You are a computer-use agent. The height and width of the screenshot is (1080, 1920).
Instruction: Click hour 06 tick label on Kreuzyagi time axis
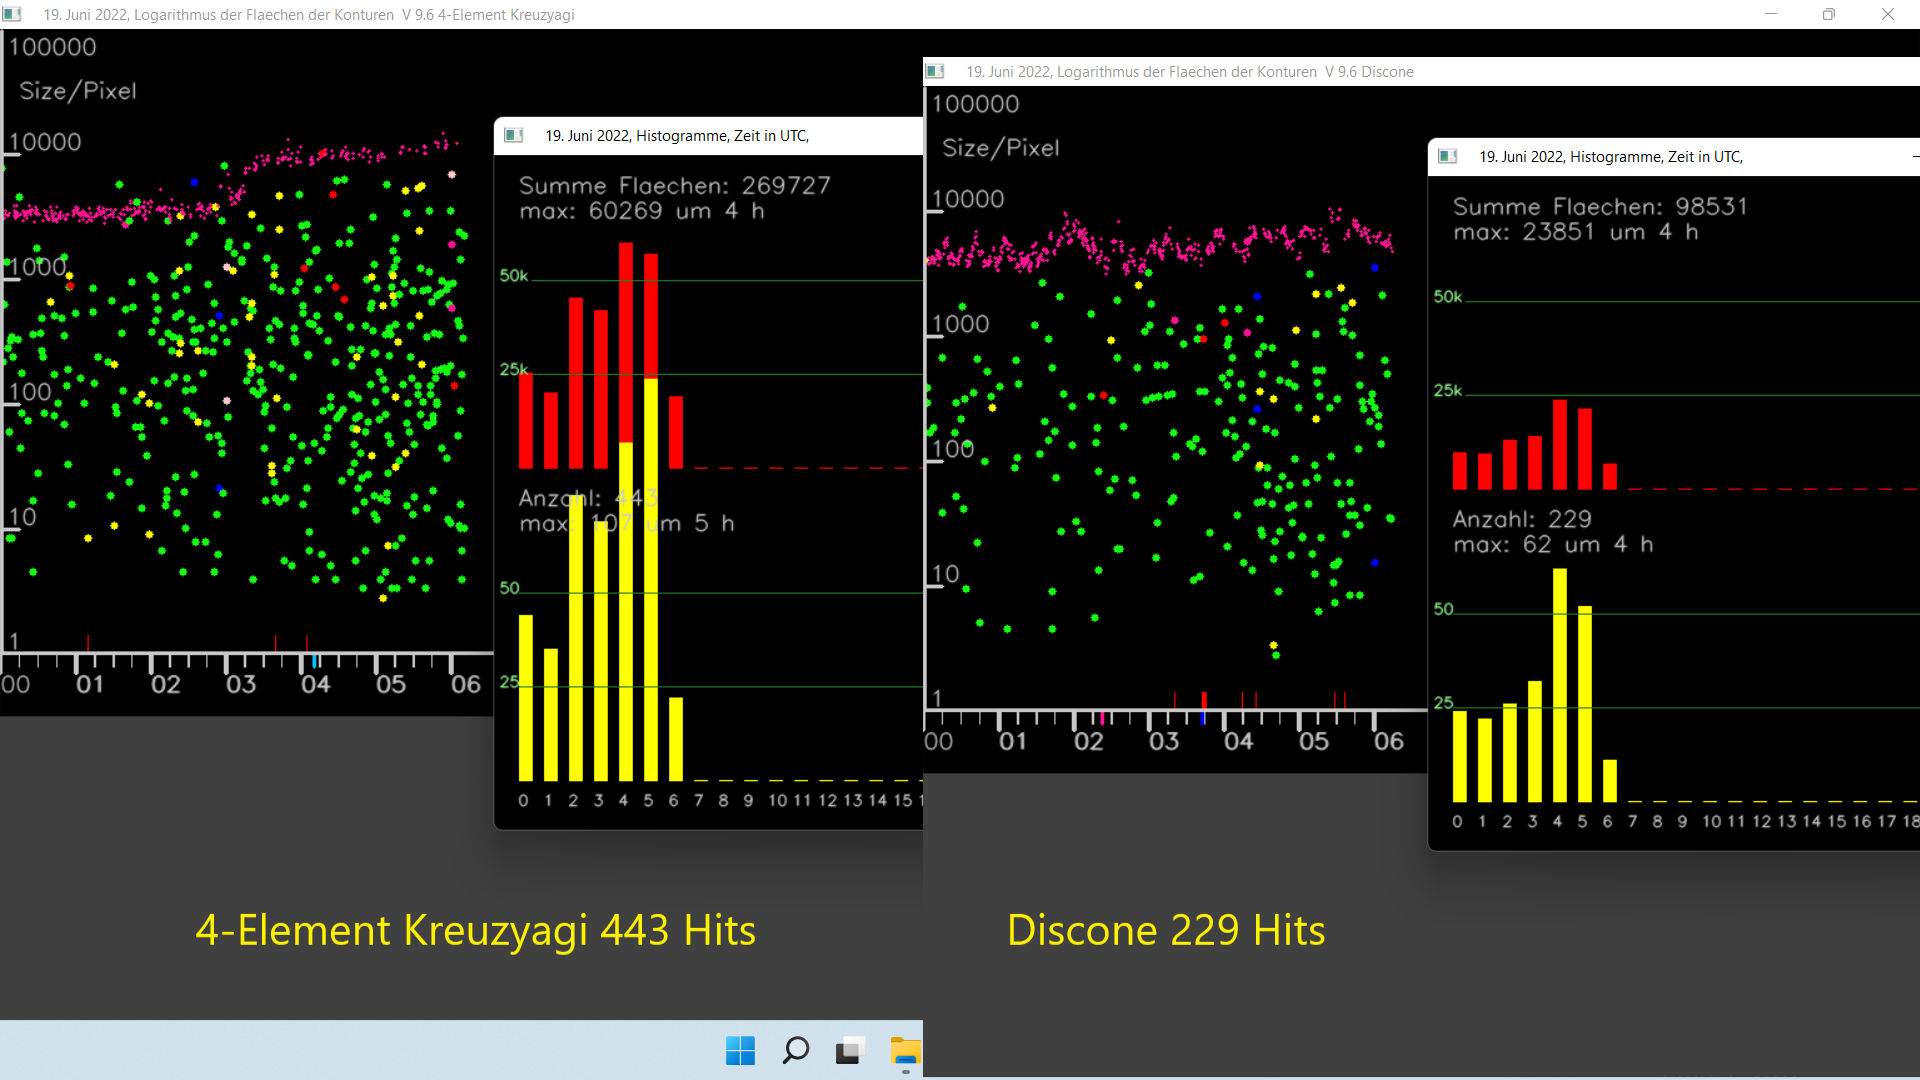pos(466,685)
